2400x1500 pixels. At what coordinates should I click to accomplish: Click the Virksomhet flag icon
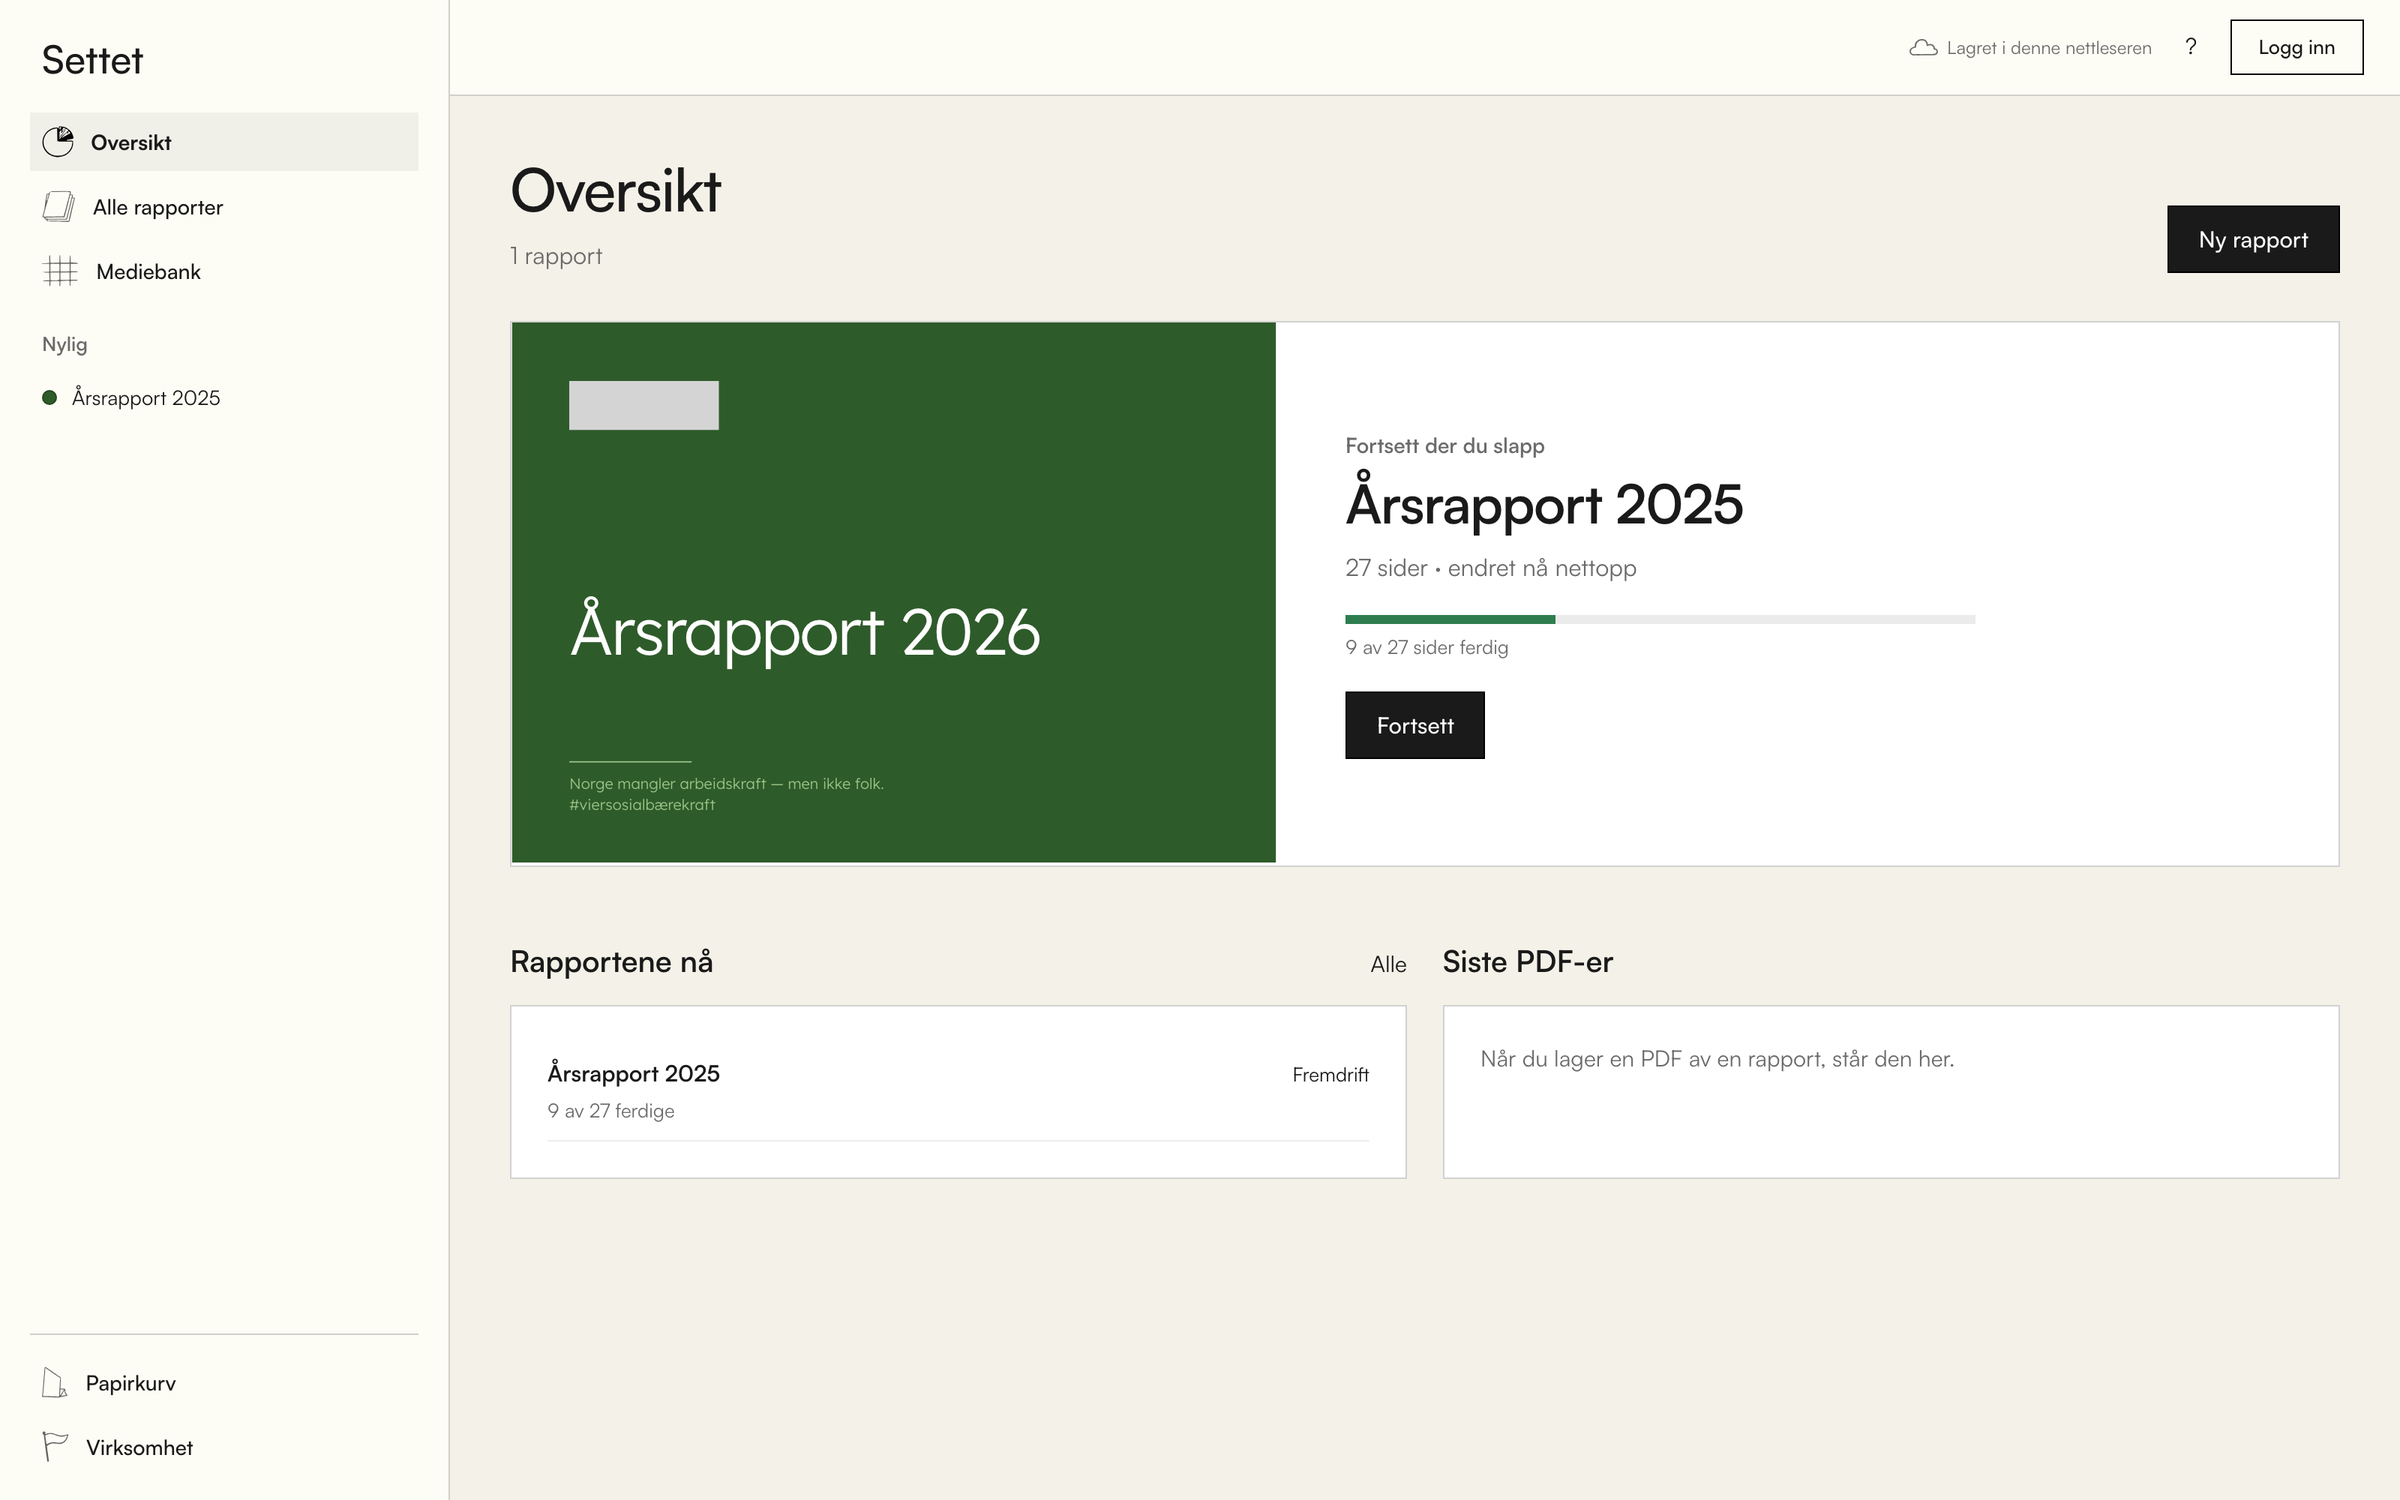[55, 1447]
